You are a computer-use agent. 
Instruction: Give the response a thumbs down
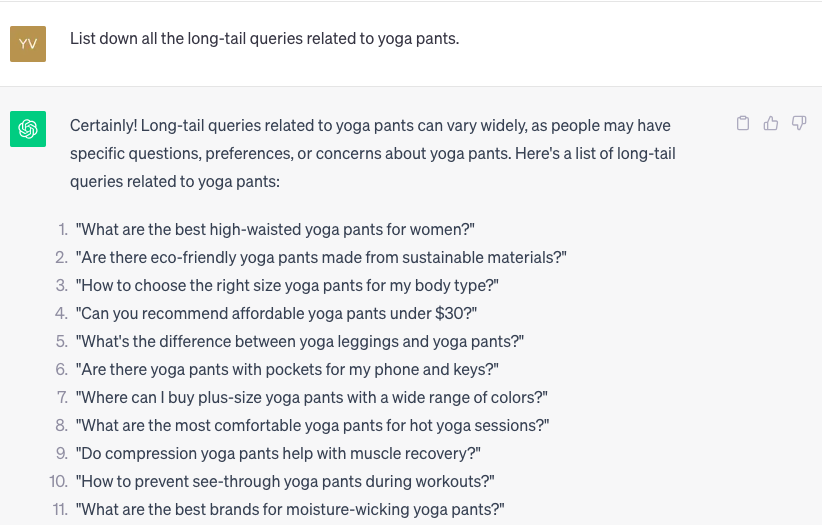(x=799, y=123)
